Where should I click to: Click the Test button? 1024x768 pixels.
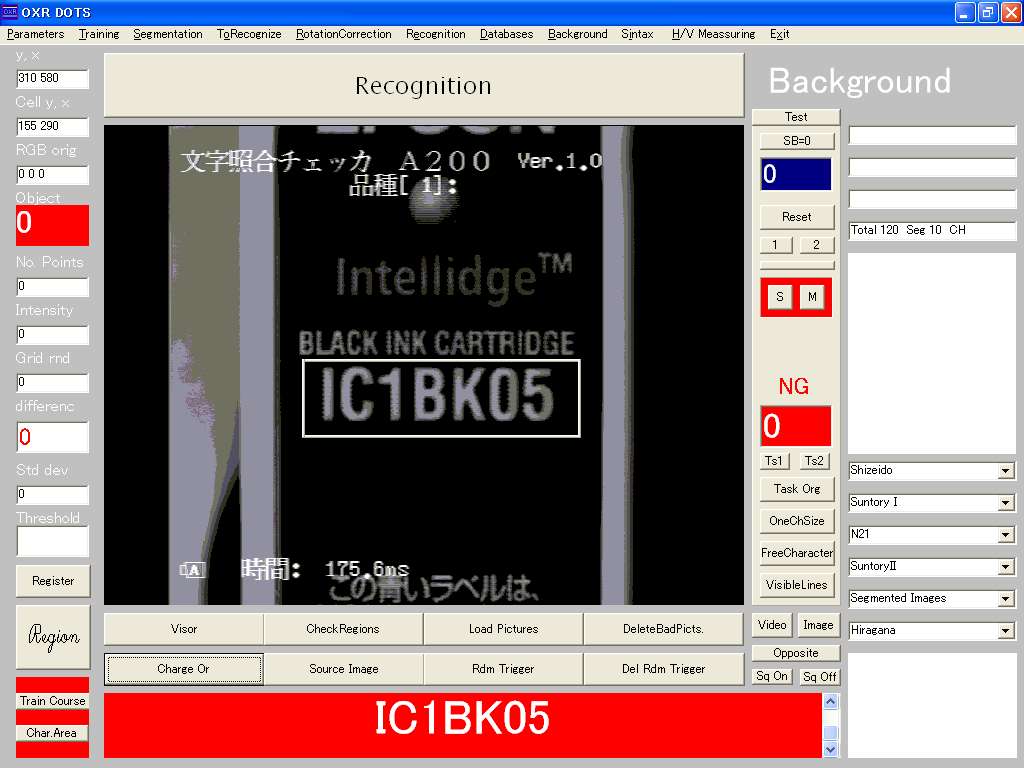coord(795,117)
